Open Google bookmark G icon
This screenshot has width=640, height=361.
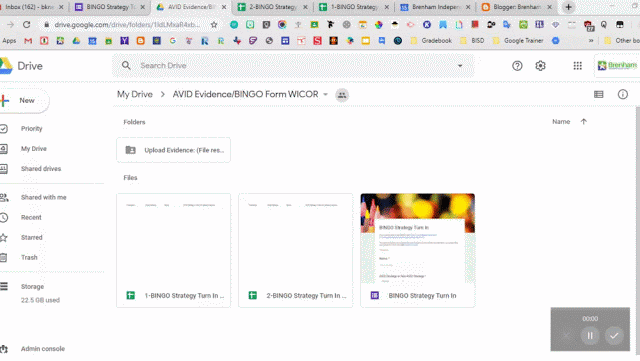(173, 41)
